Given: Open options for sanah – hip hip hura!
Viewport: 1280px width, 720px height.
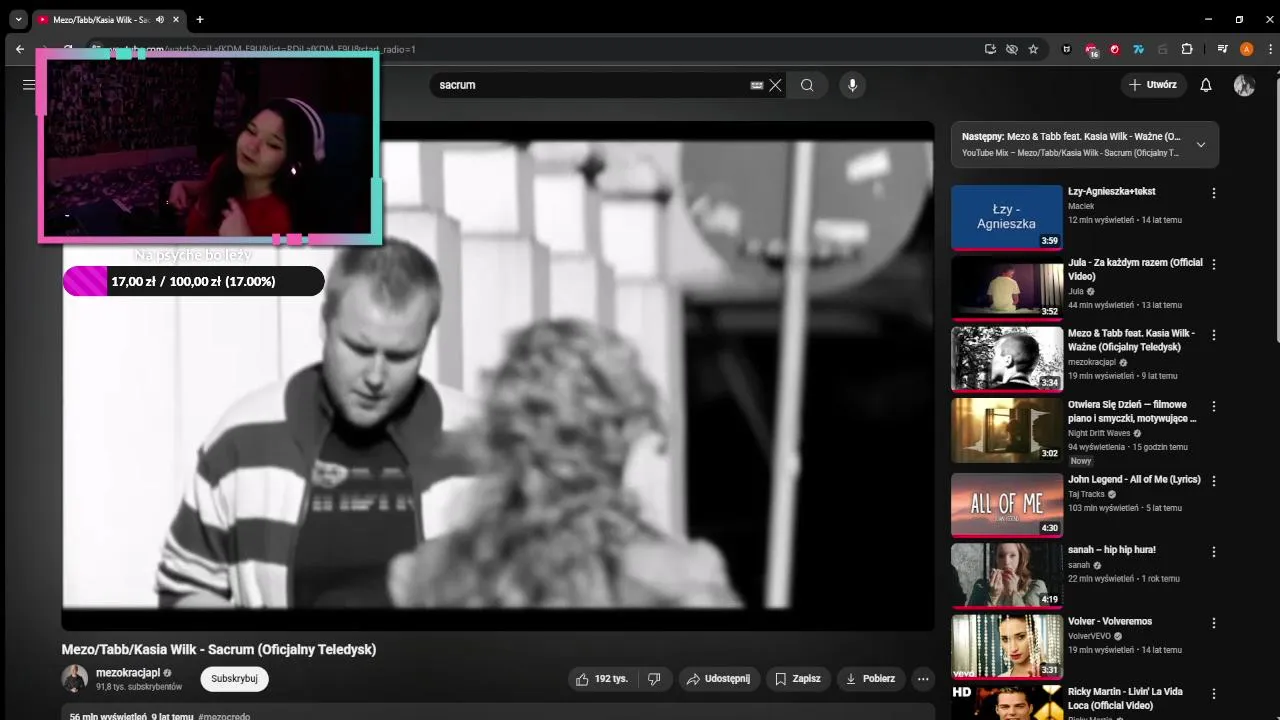Looking at the screenshot, I should tap(1214, 551).
